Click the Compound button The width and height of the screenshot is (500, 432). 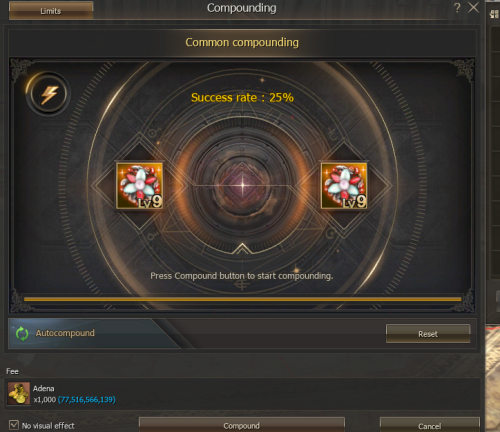coord(242,425)
